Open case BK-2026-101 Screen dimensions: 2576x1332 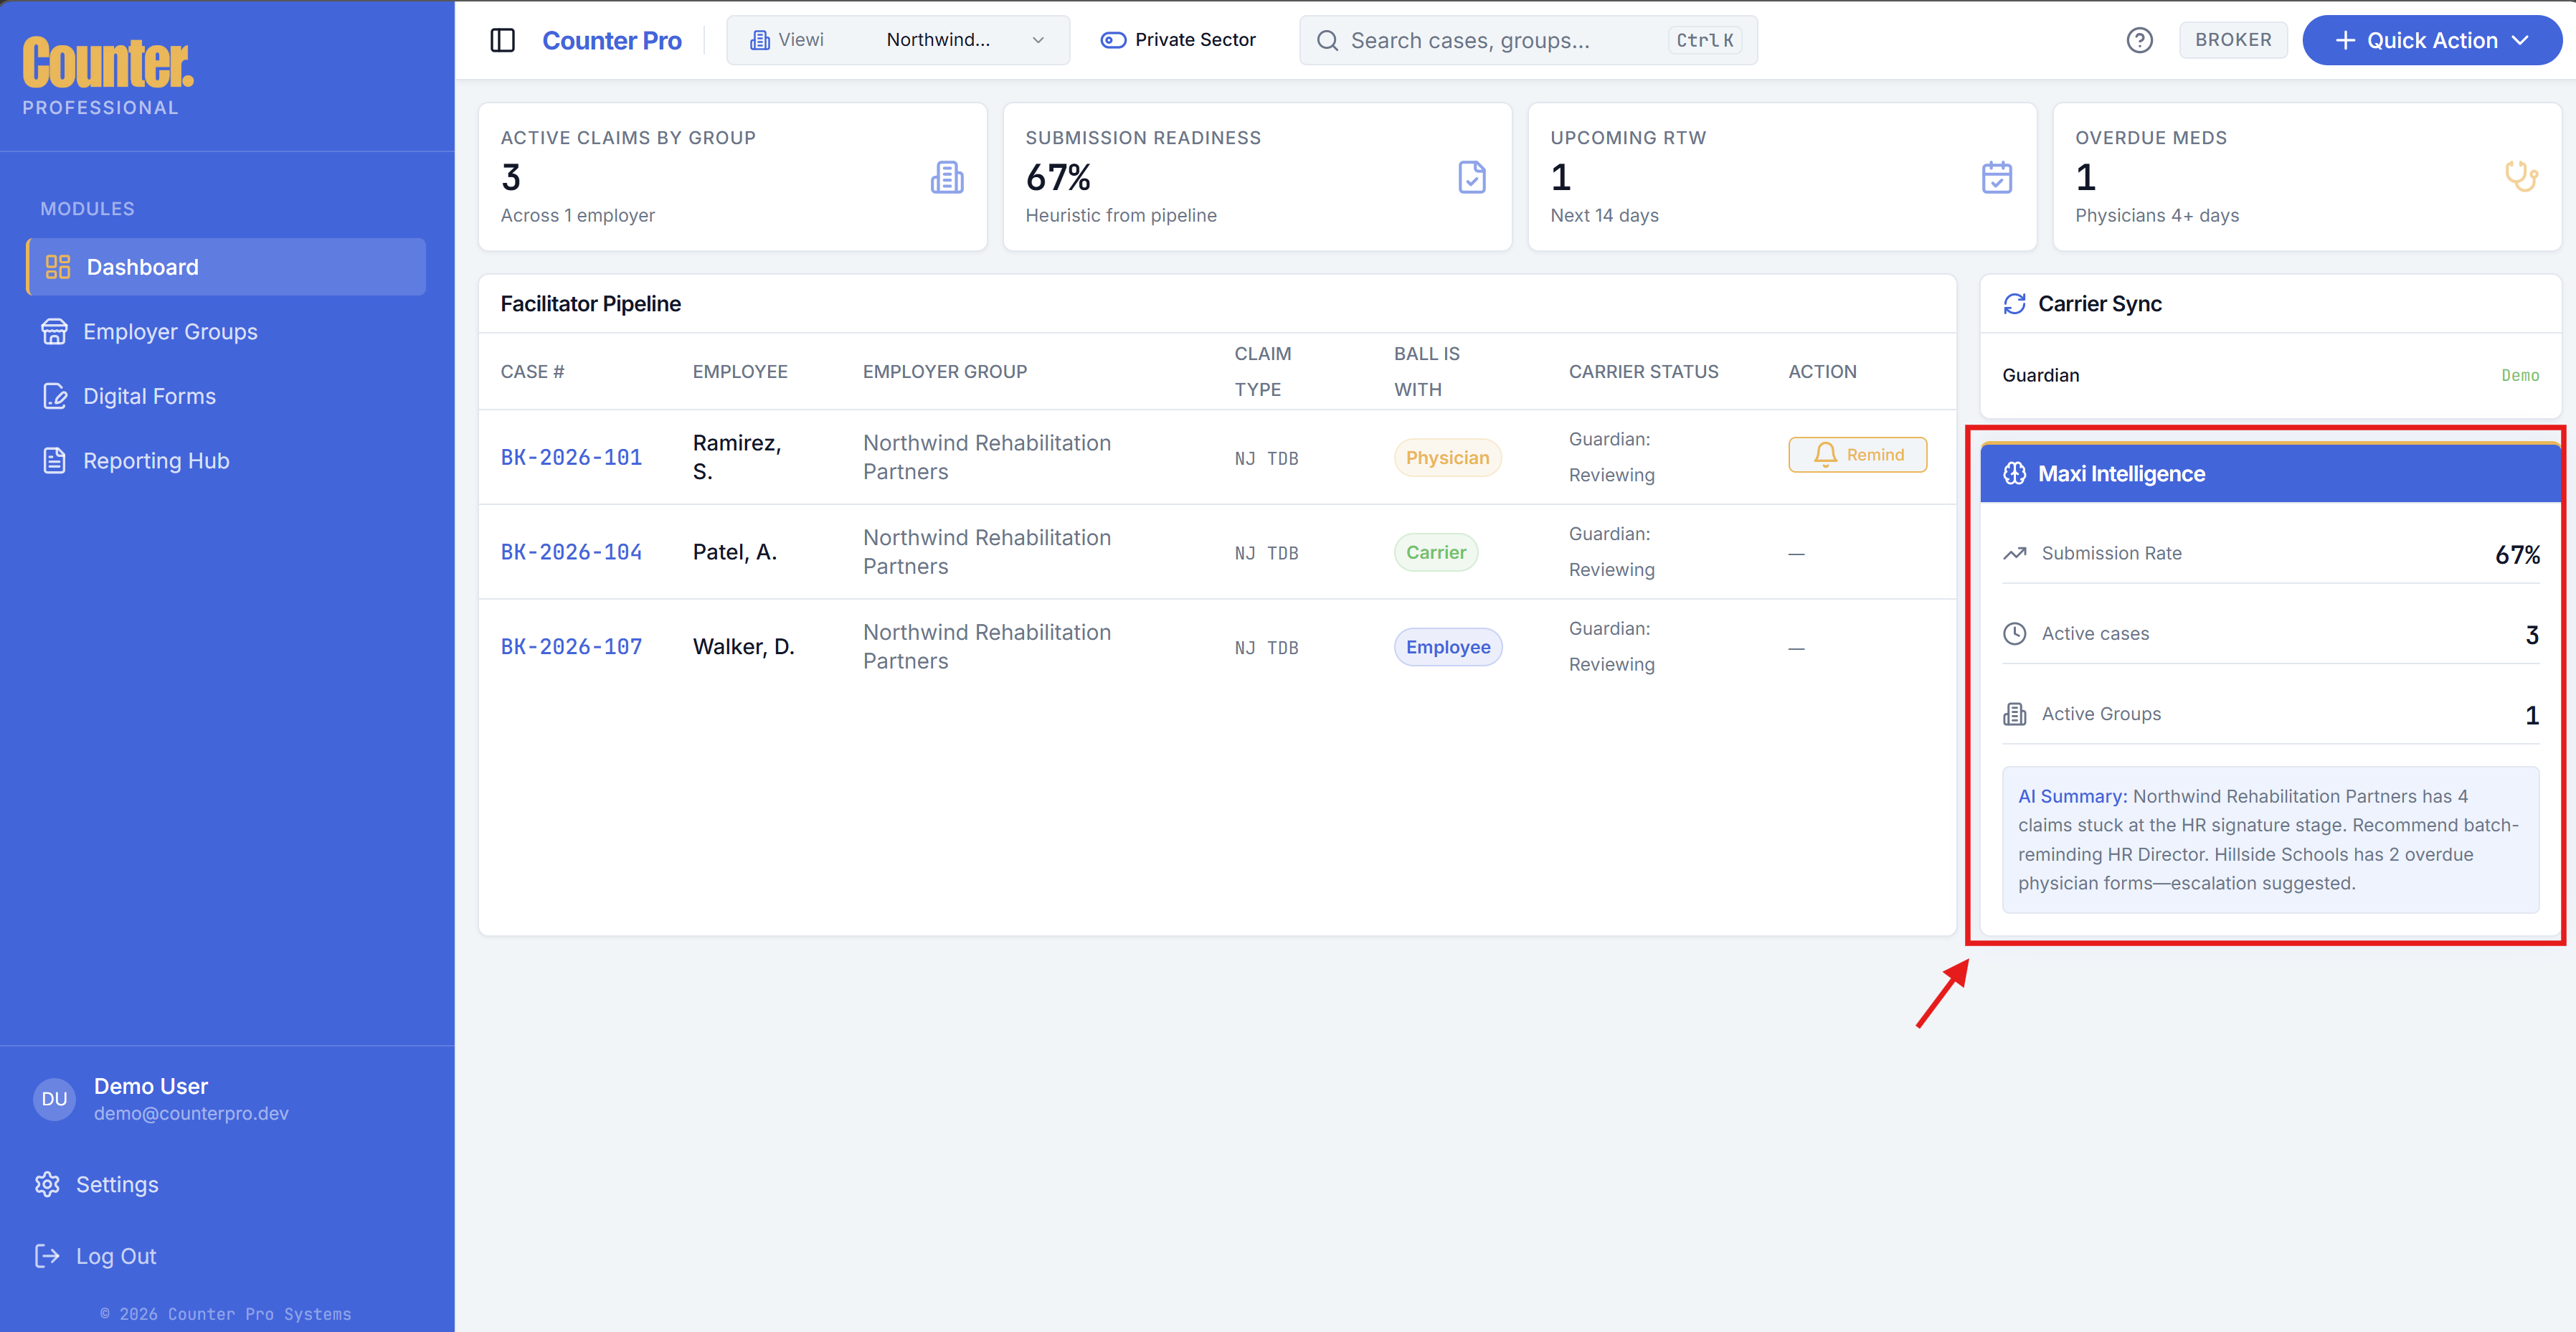pos(571,456)
